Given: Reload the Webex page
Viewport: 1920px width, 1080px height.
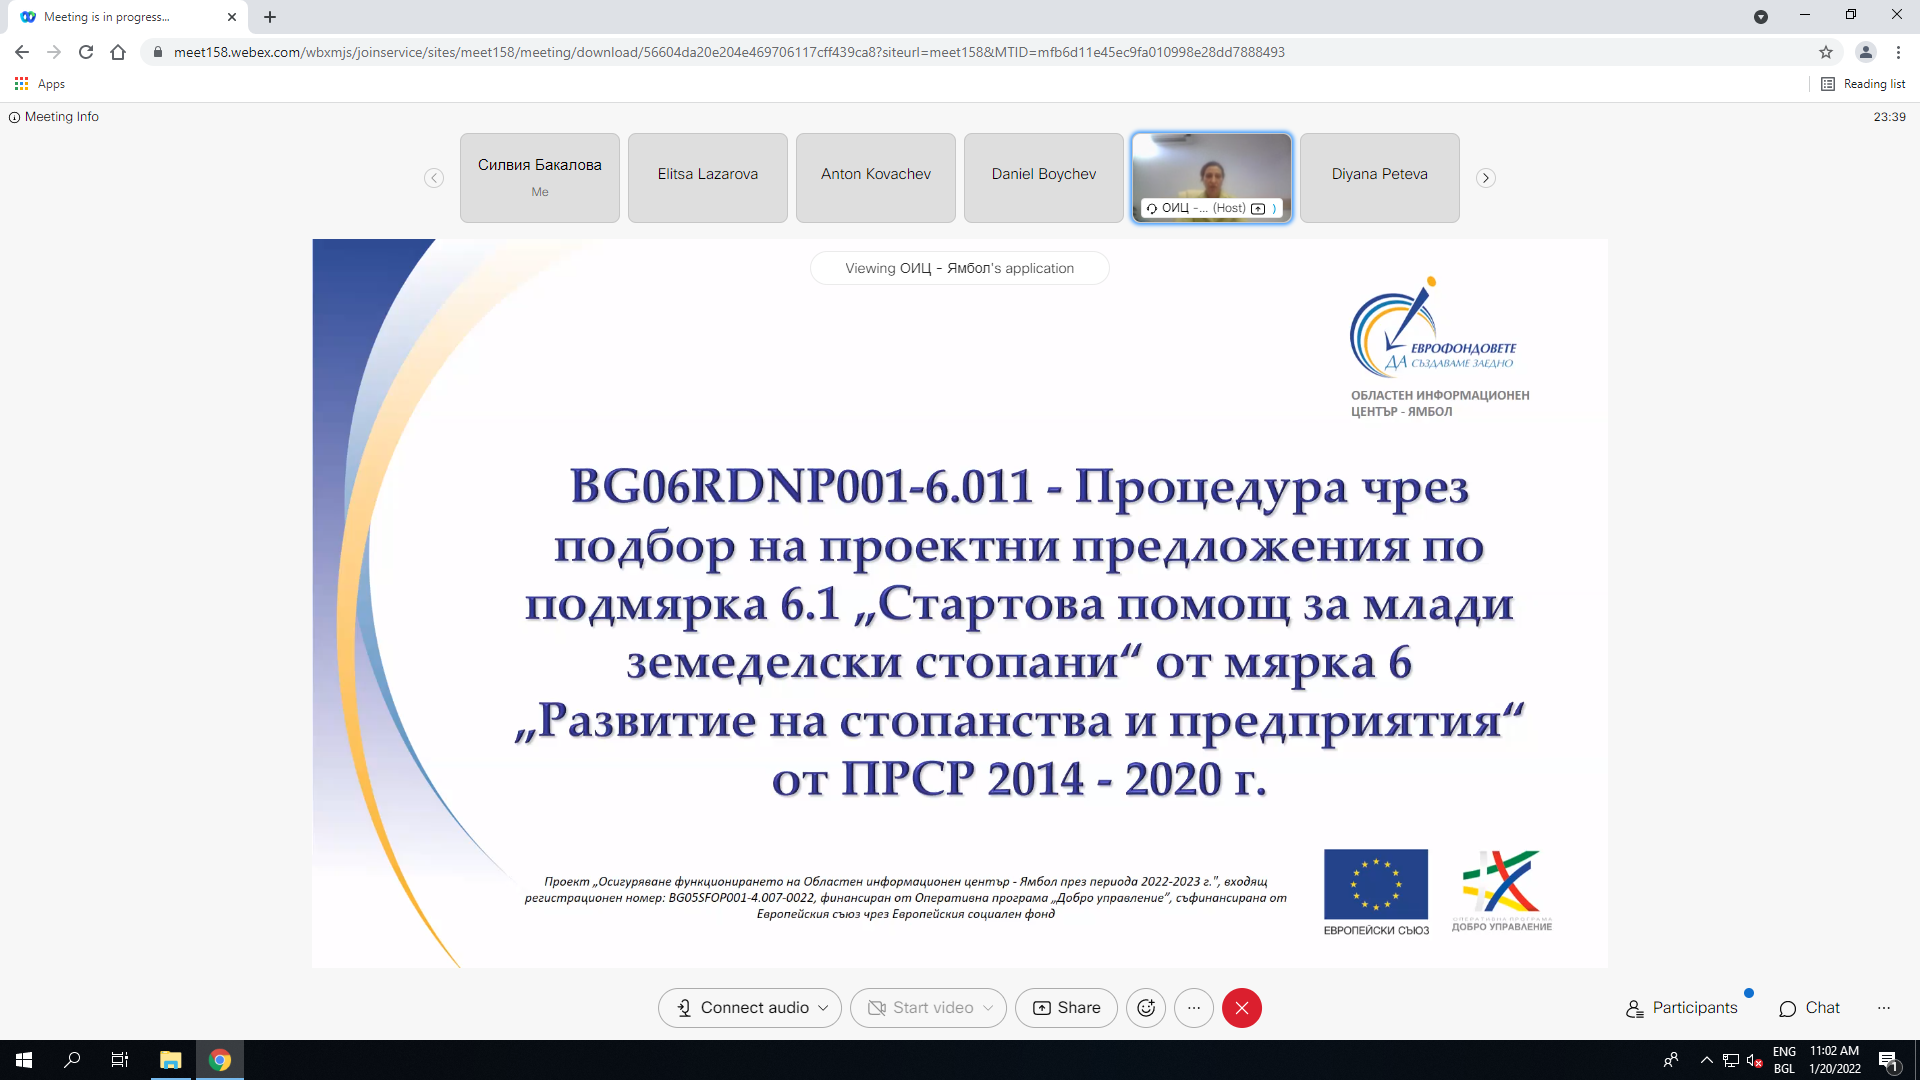Looking at the screenshot, I should (x=86, y=52).
